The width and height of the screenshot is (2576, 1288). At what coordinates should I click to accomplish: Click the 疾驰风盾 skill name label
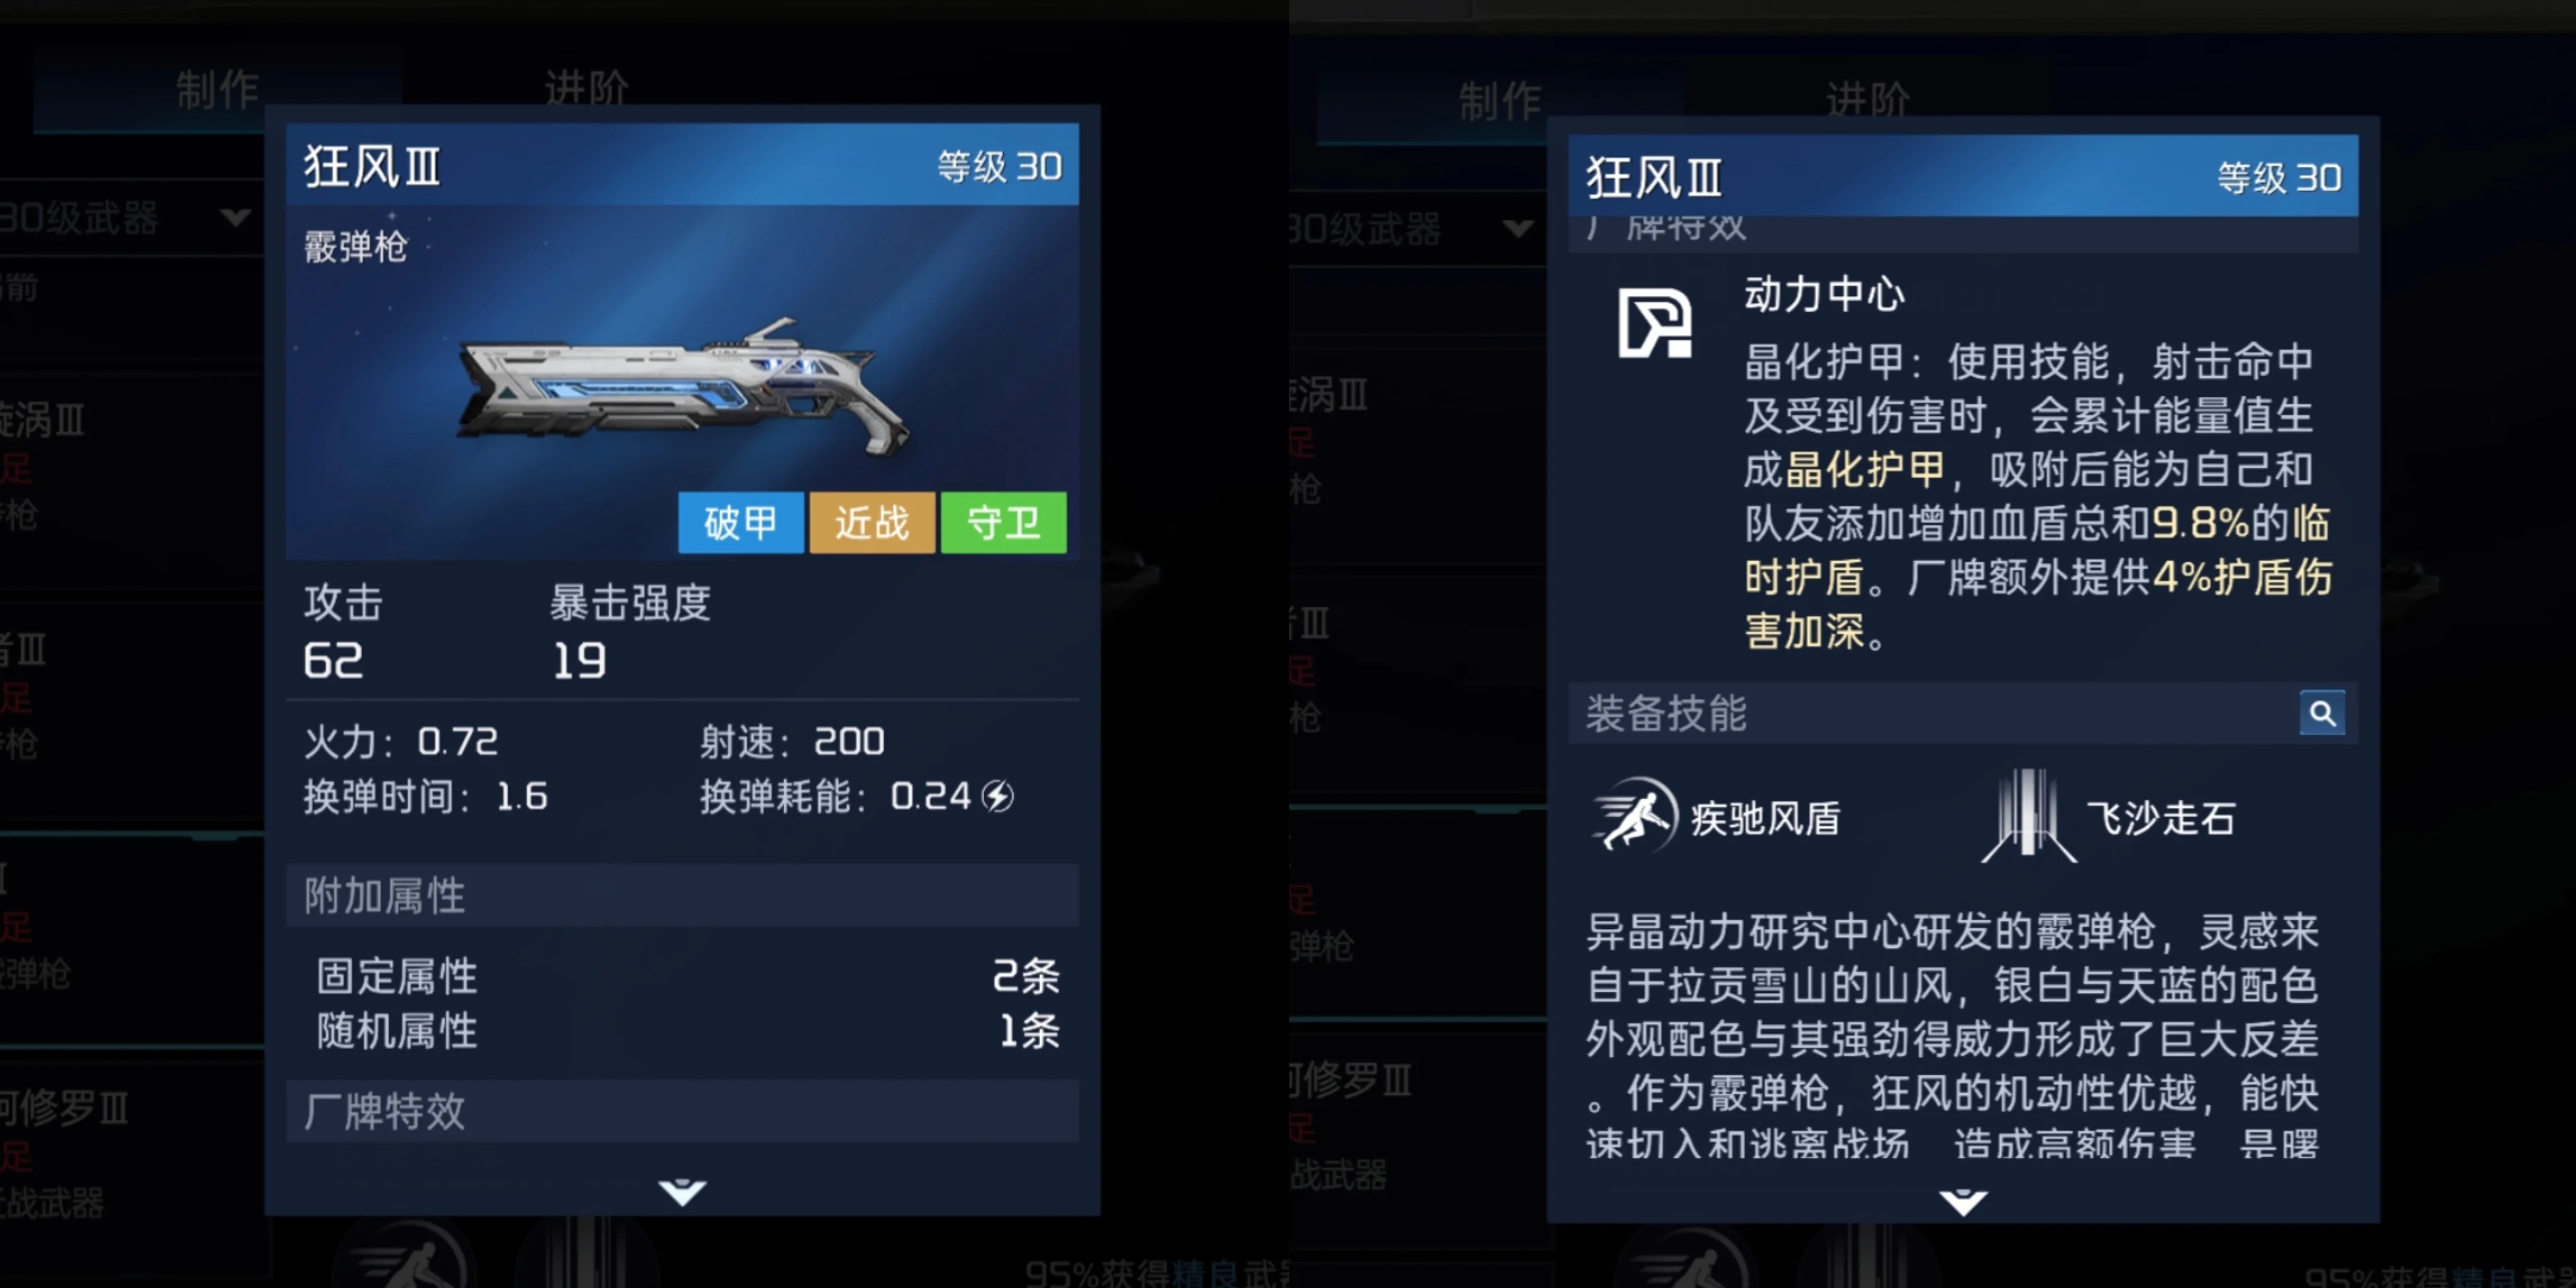coord(1766,818)
